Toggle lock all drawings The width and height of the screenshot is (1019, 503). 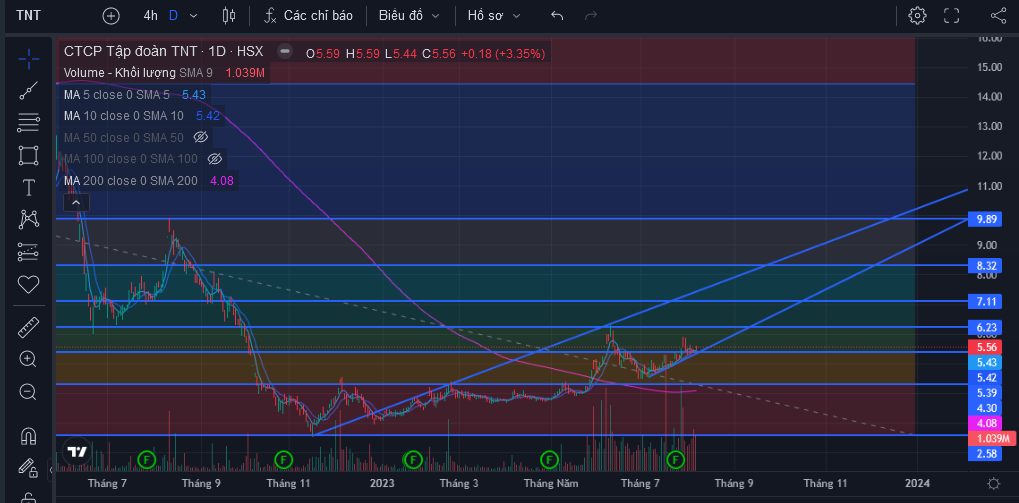pos(29,498)
